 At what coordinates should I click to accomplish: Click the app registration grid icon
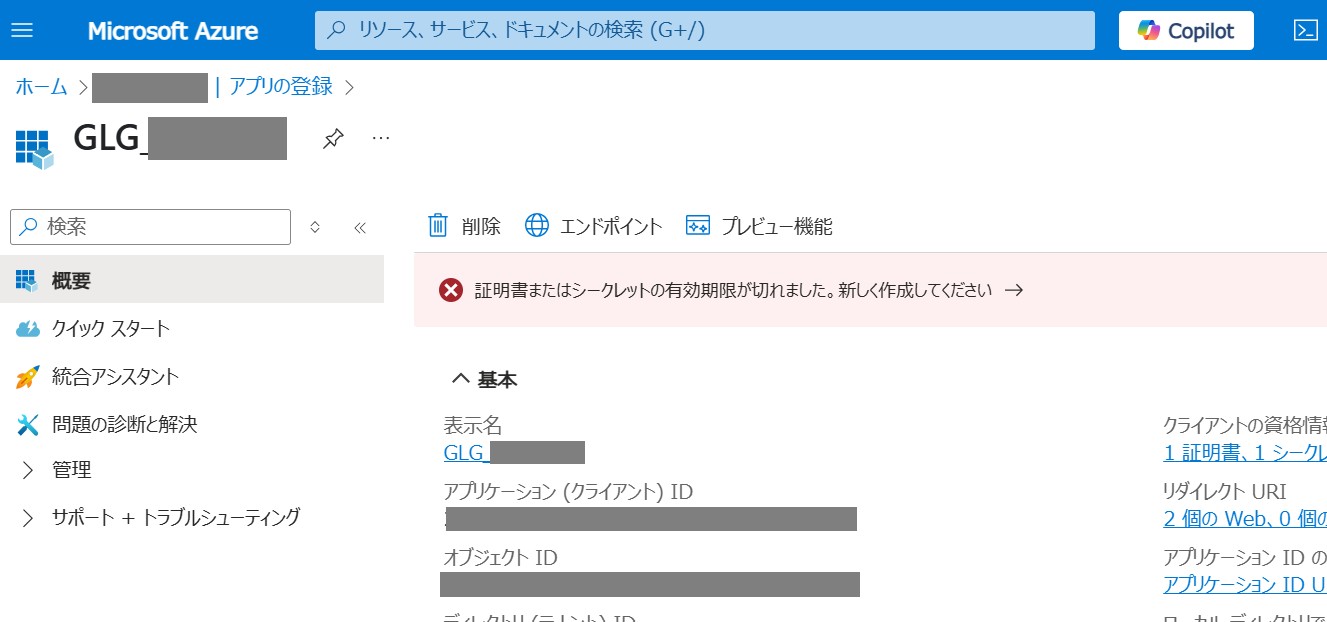click(x=34, y=148)
